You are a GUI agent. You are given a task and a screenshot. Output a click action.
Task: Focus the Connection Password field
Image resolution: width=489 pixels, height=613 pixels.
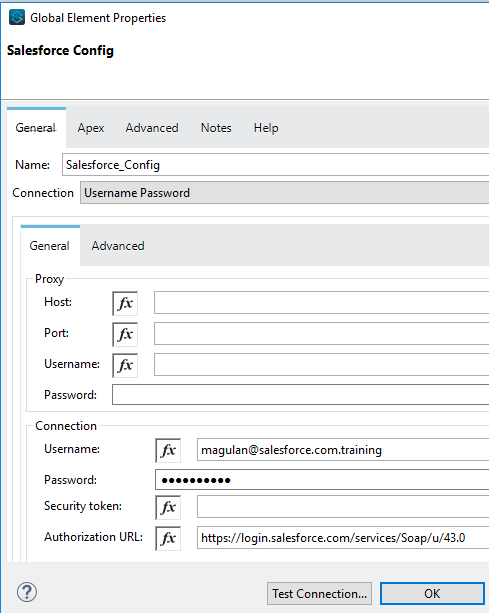tap(322, 479)
